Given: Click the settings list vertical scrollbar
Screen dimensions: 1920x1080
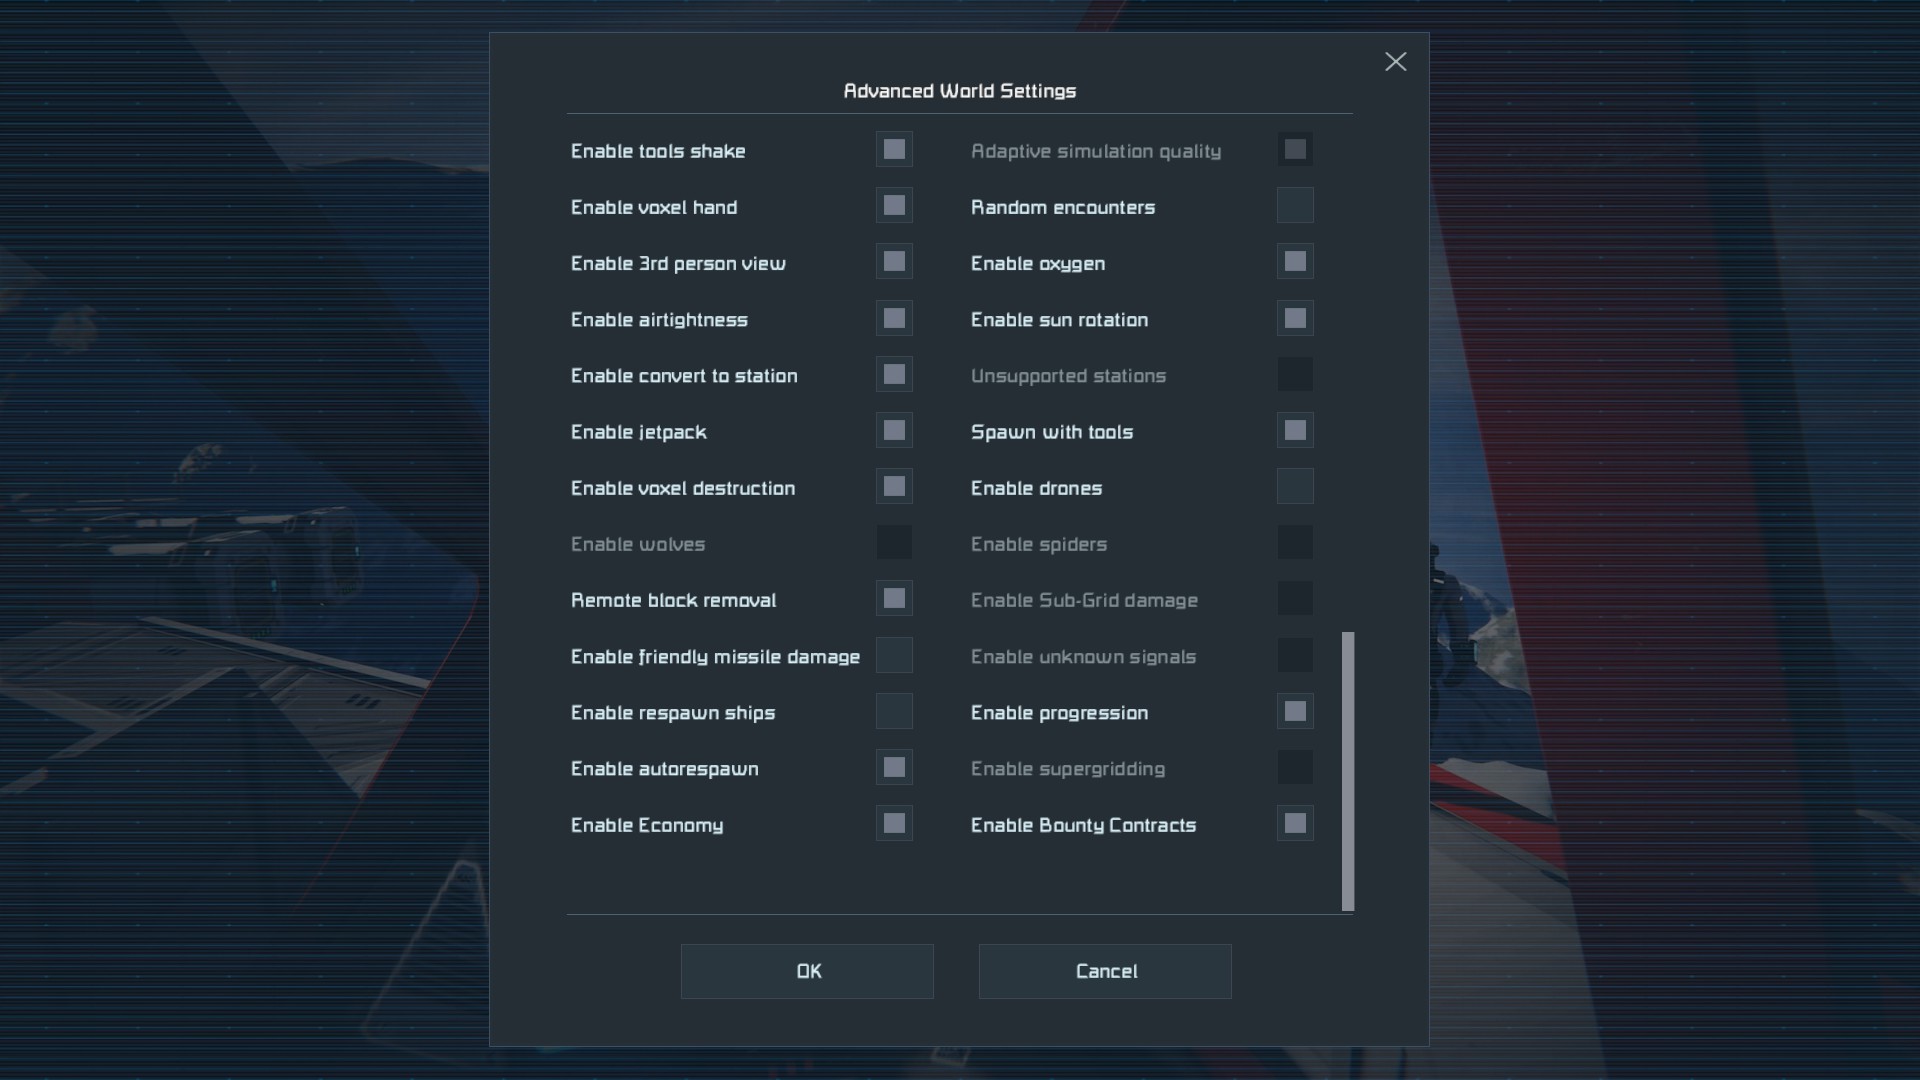Looking at the screenshot, I should [x=1347, y=770].
